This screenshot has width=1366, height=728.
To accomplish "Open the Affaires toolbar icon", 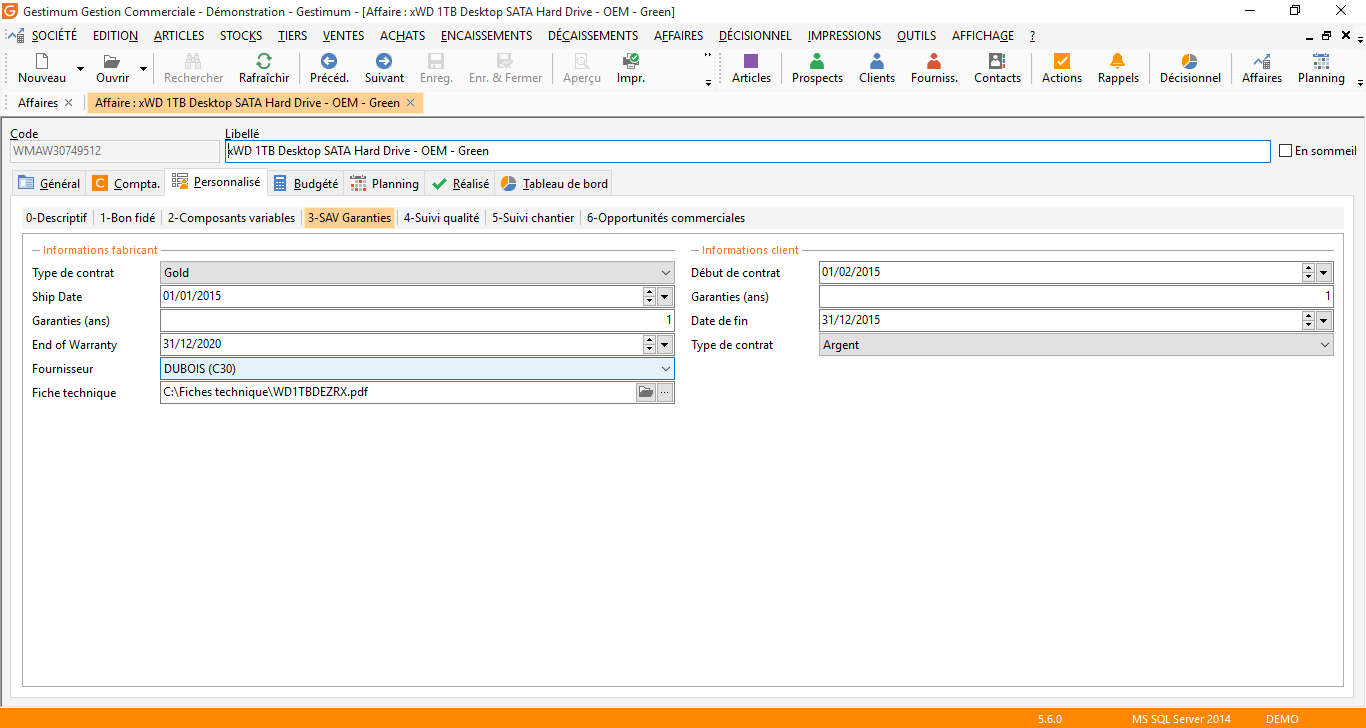I will click(x=1262, y=61).
